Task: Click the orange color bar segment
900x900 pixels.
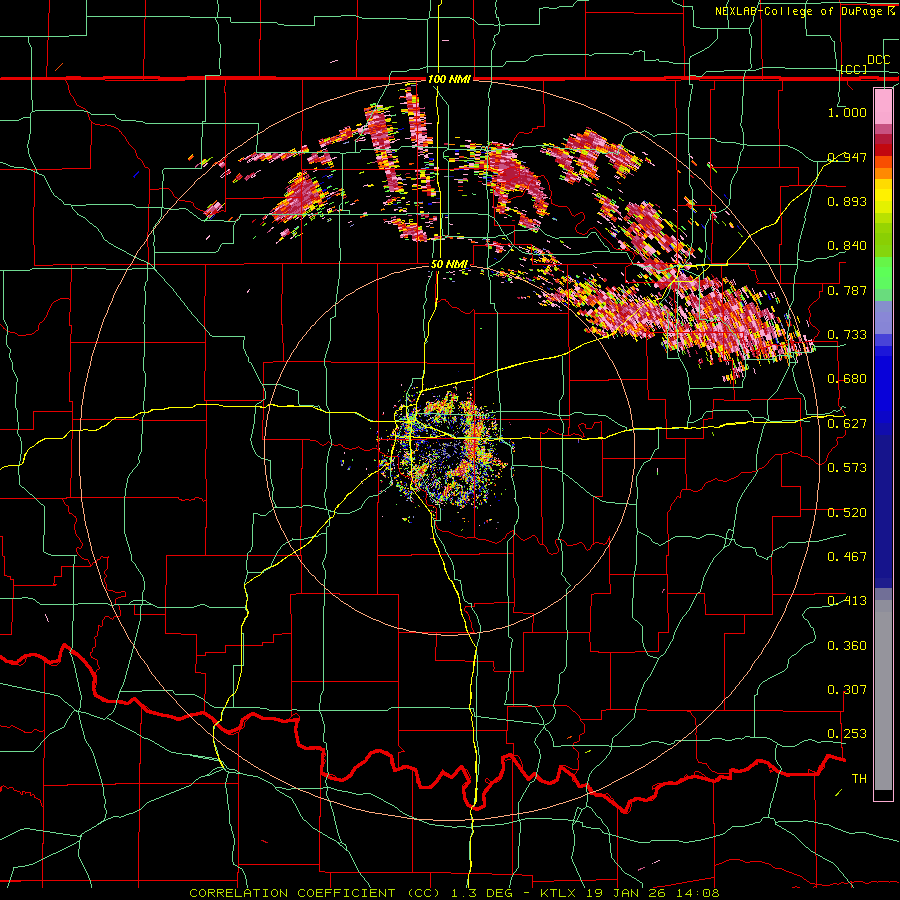Action: 883,173
